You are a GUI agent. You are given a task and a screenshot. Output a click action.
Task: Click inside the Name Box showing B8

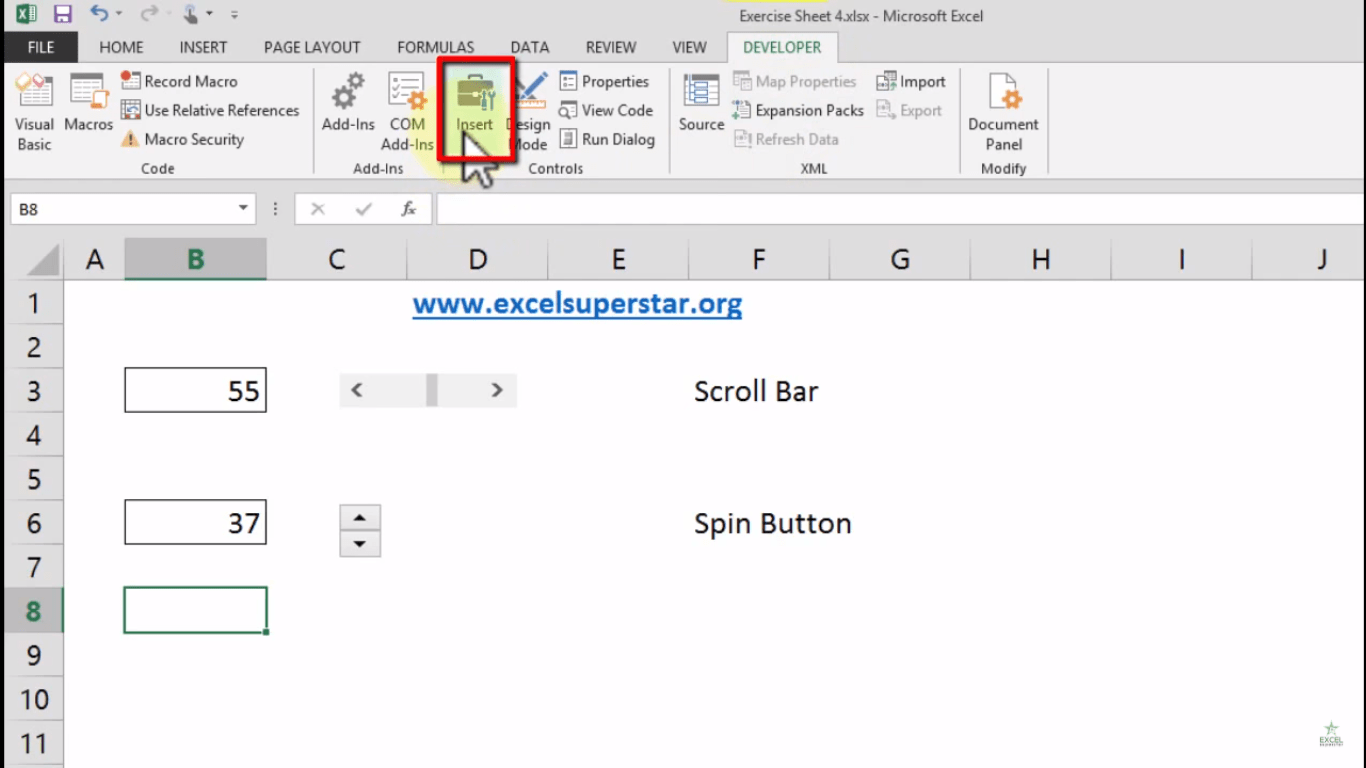pyautogui.click(x=122, y=209)
